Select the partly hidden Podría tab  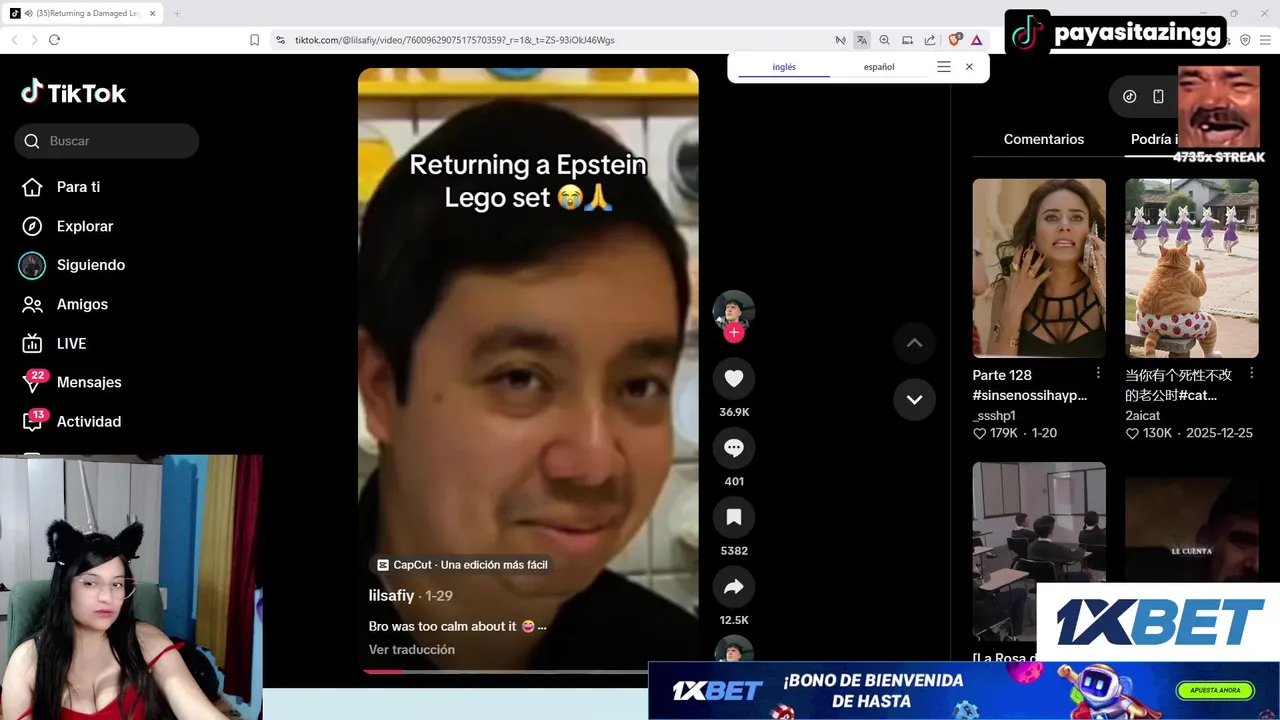(x=1154, y=139)
